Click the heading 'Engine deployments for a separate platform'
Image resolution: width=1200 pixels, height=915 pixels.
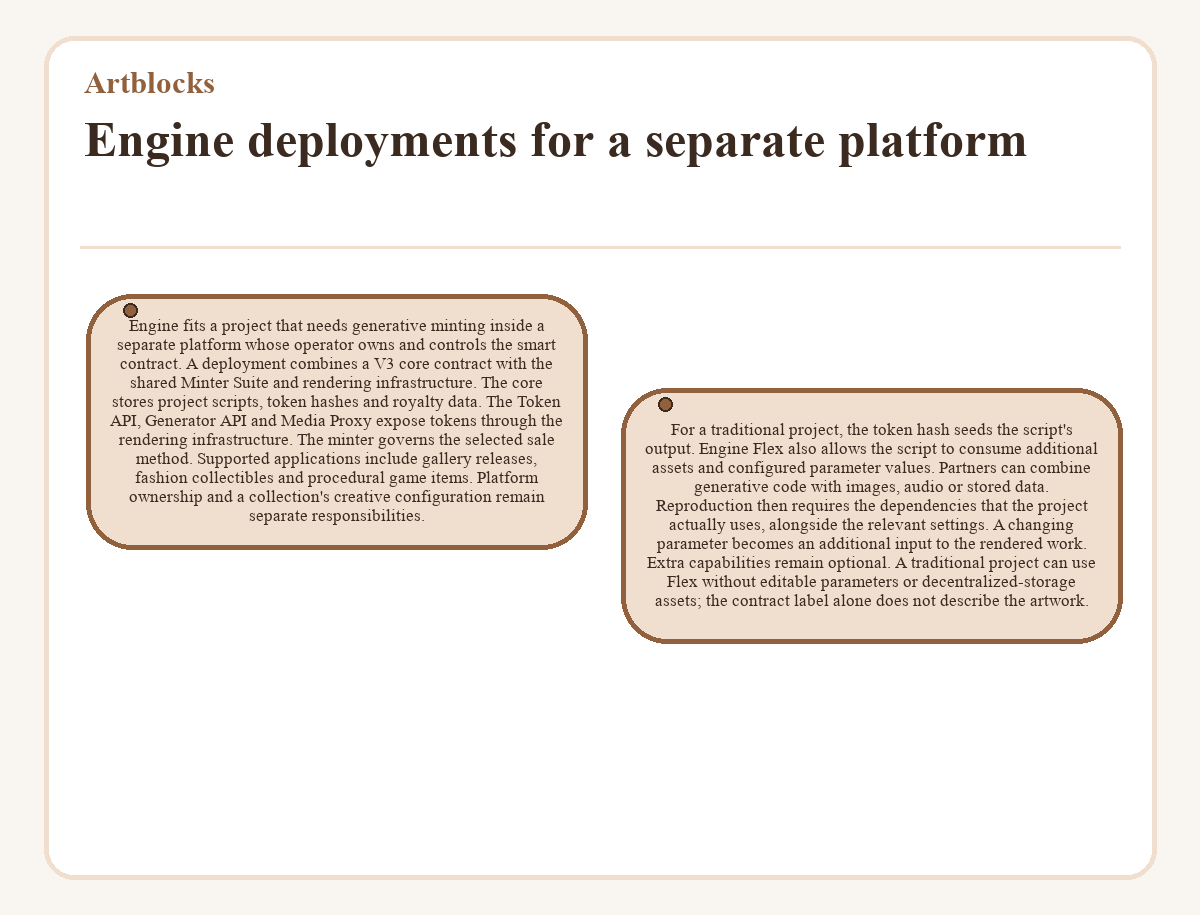(x=555, y=140)
